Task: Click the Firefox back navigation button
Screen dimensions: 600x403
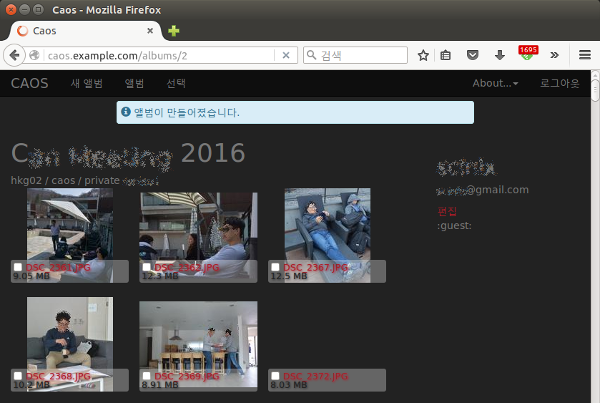Action: click(x=17, y=55)
